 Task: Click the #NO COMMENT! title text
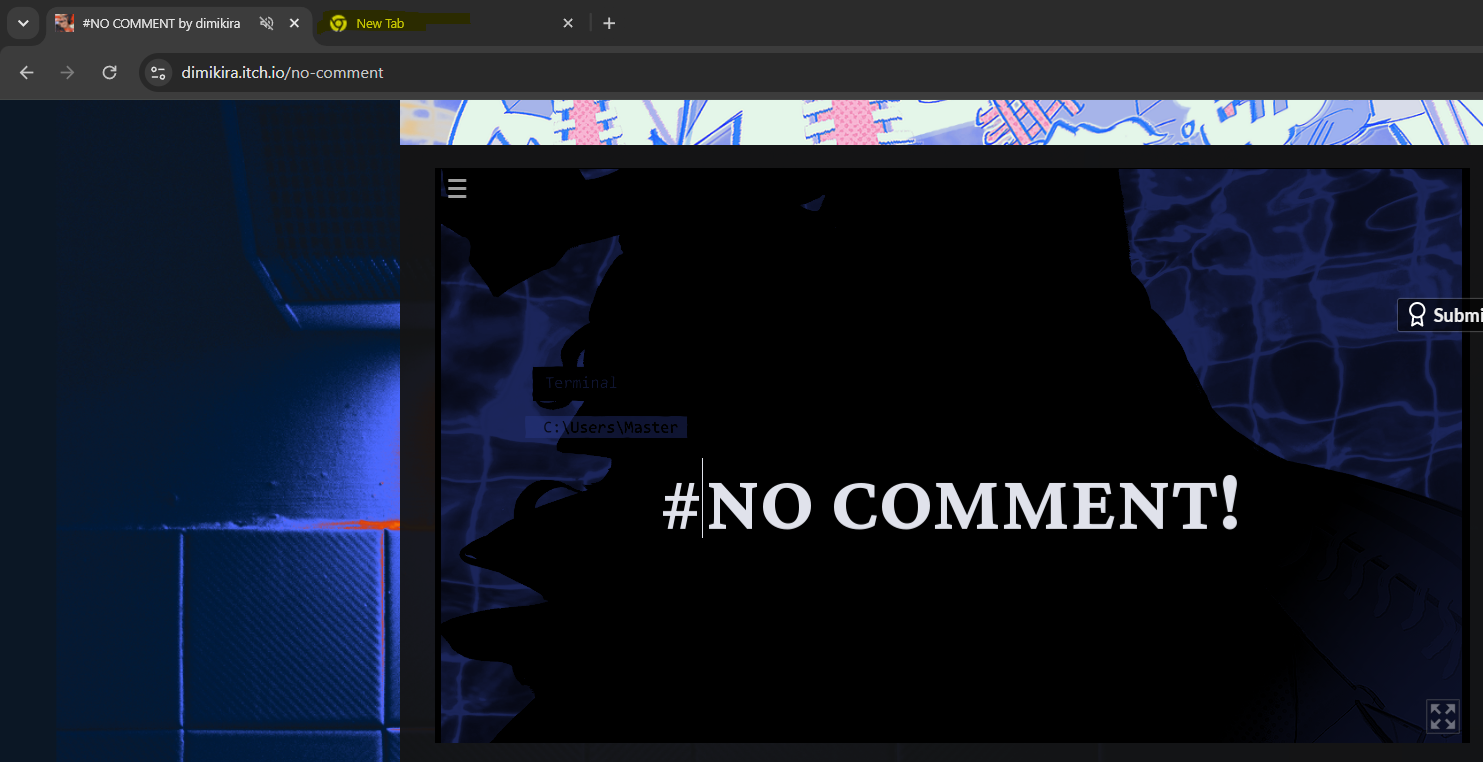[x=951, y=503]
